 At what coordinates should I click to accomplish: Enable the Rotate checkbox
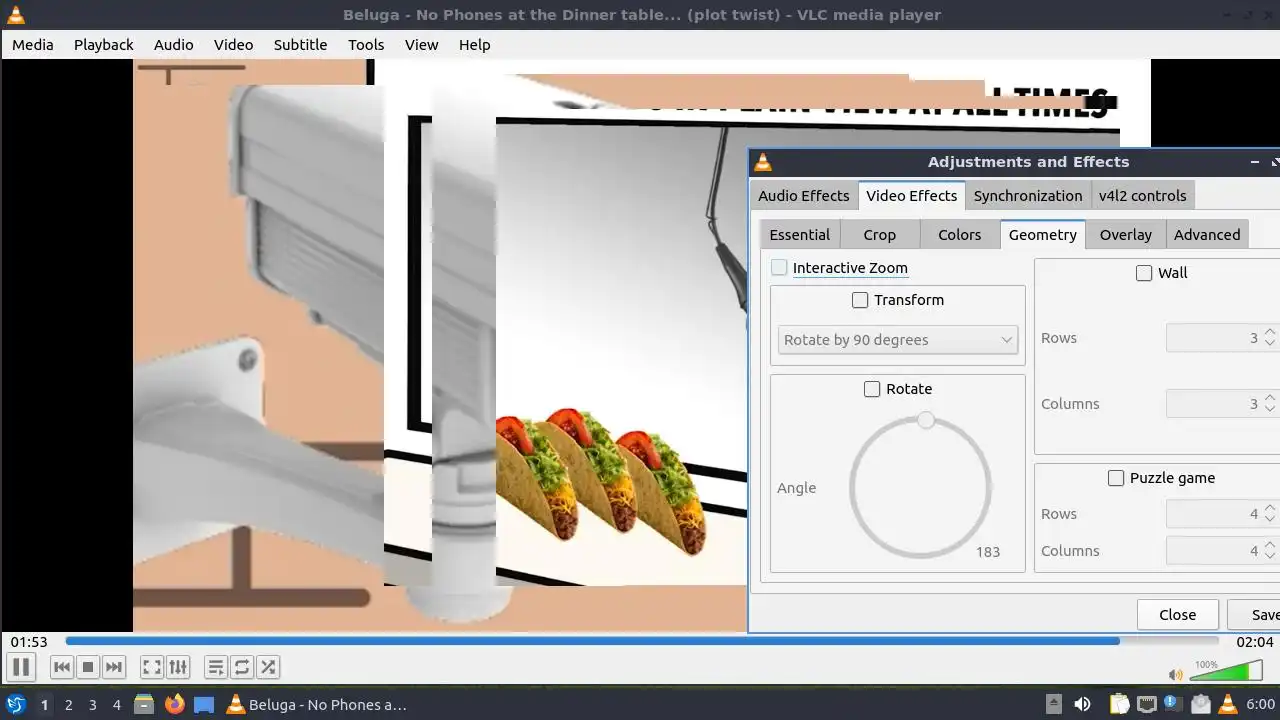[872, 389]
